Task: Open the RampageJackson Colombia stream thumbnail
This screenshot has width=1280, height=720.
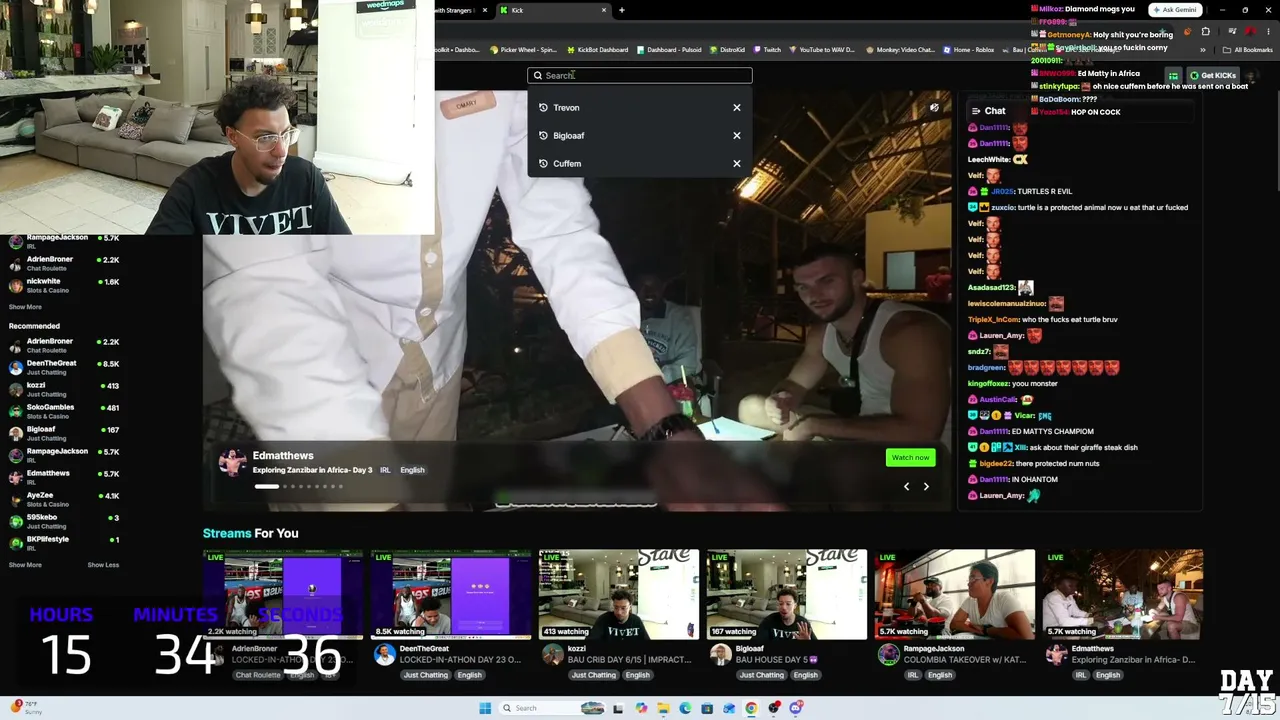Action: [x=955, y=594]
